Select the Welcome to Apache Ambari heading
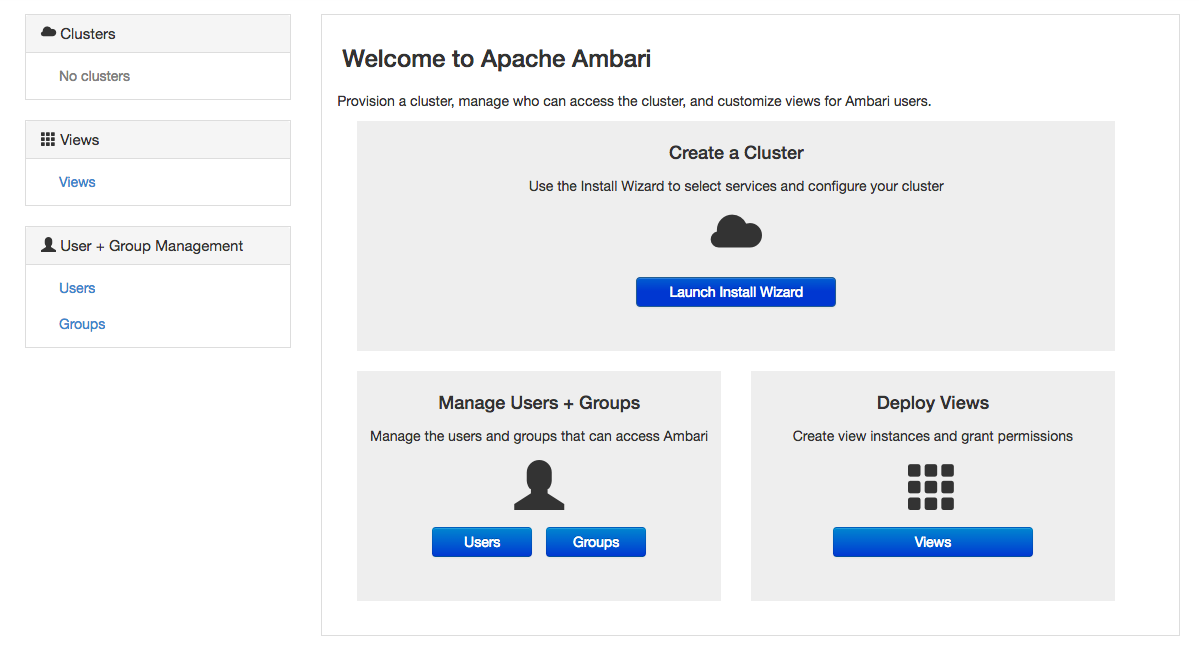 tap(496, 59)
